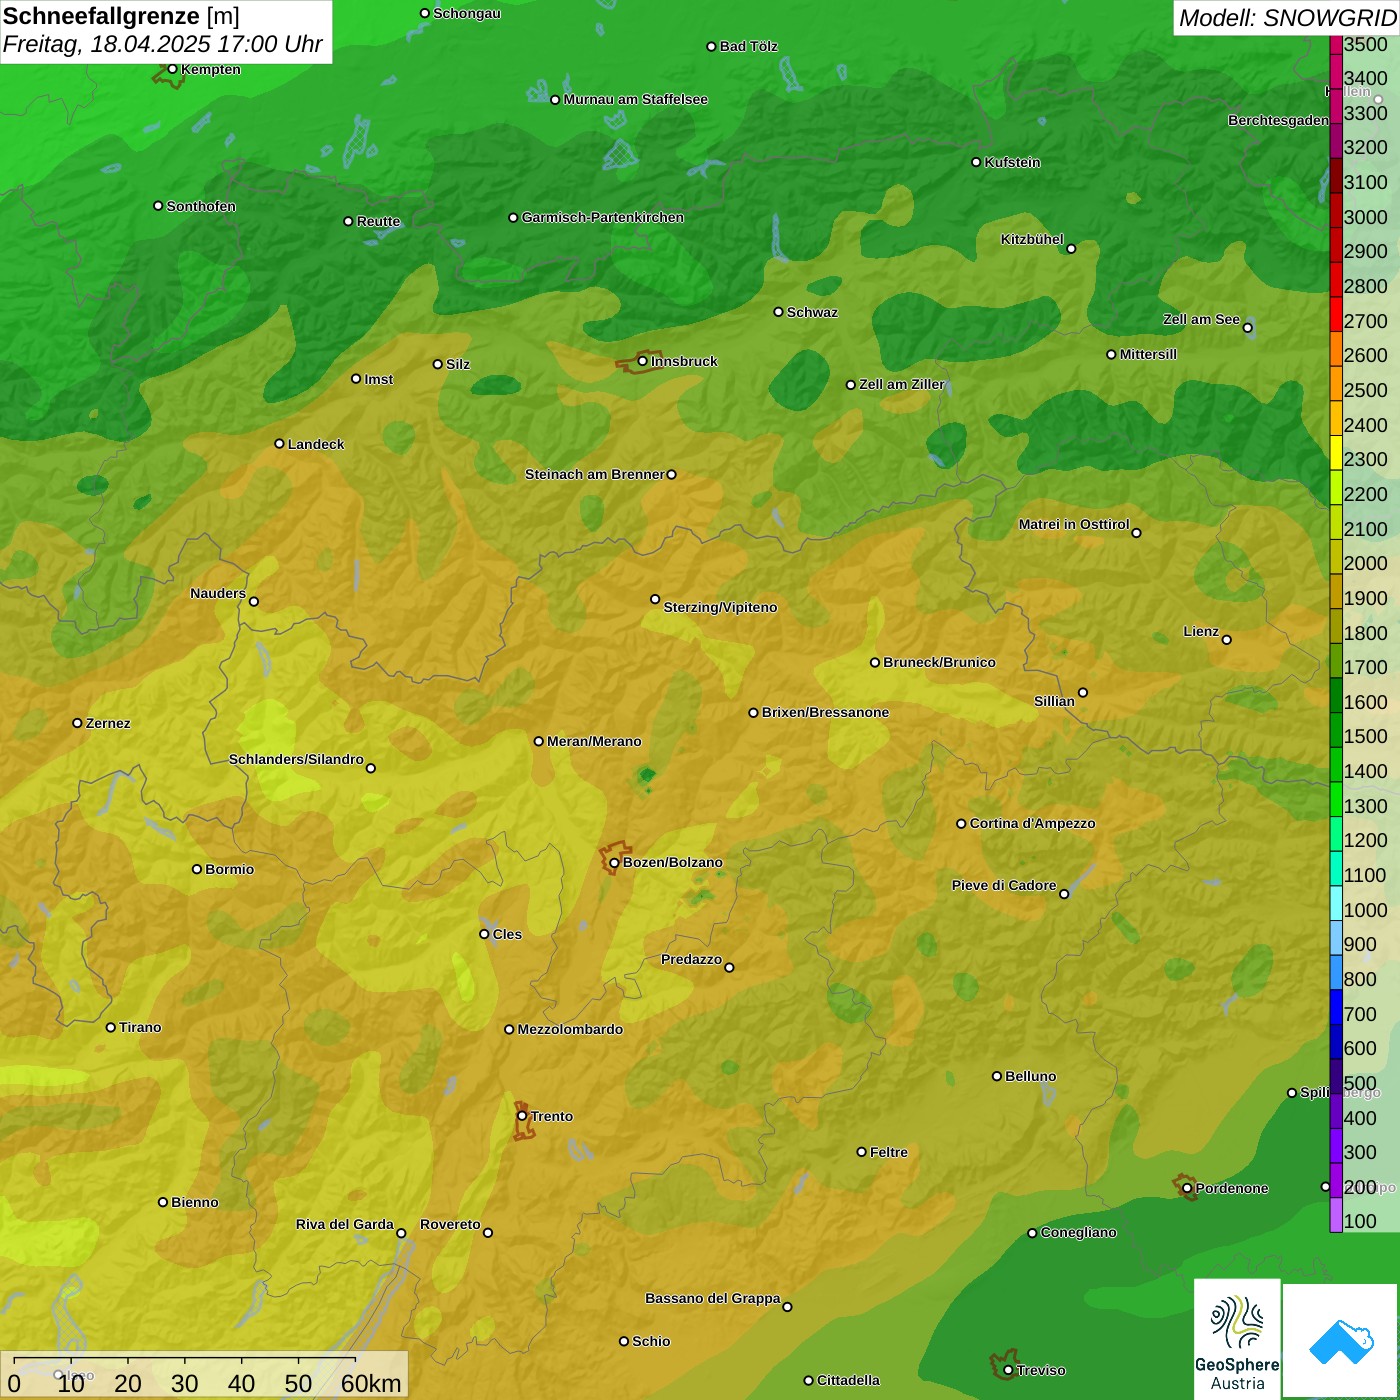Click the 'Mittersill' label
The width and height of the screenshot is (1400, 1400).
[x=1148, y=354]
